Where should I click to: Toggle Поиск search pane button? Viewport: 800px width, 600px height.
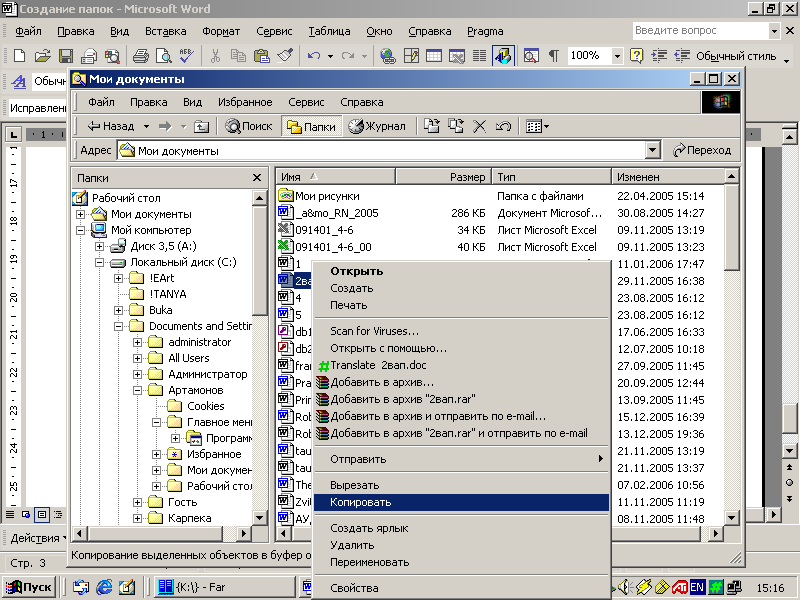click(x=249, y=127)
